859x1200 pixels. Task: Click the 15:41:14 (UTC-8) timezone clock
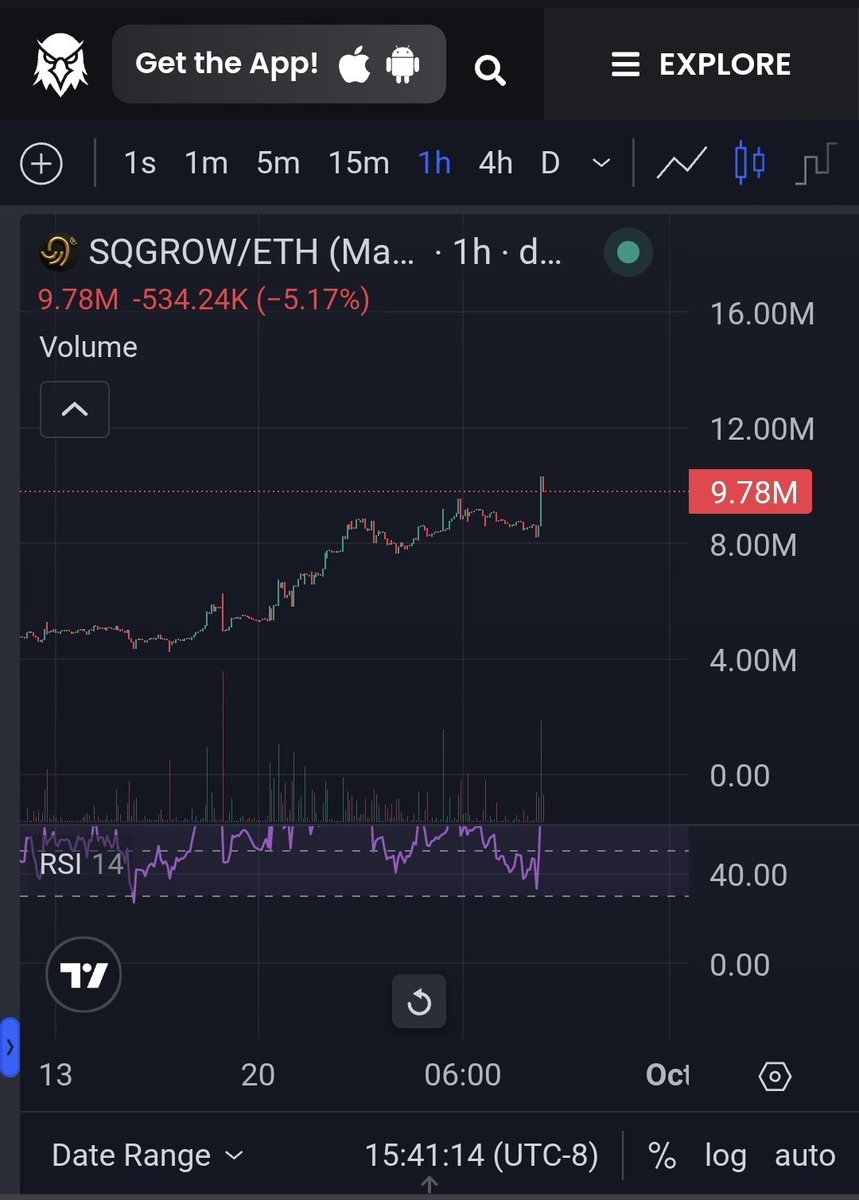(x=481, y=1156)
